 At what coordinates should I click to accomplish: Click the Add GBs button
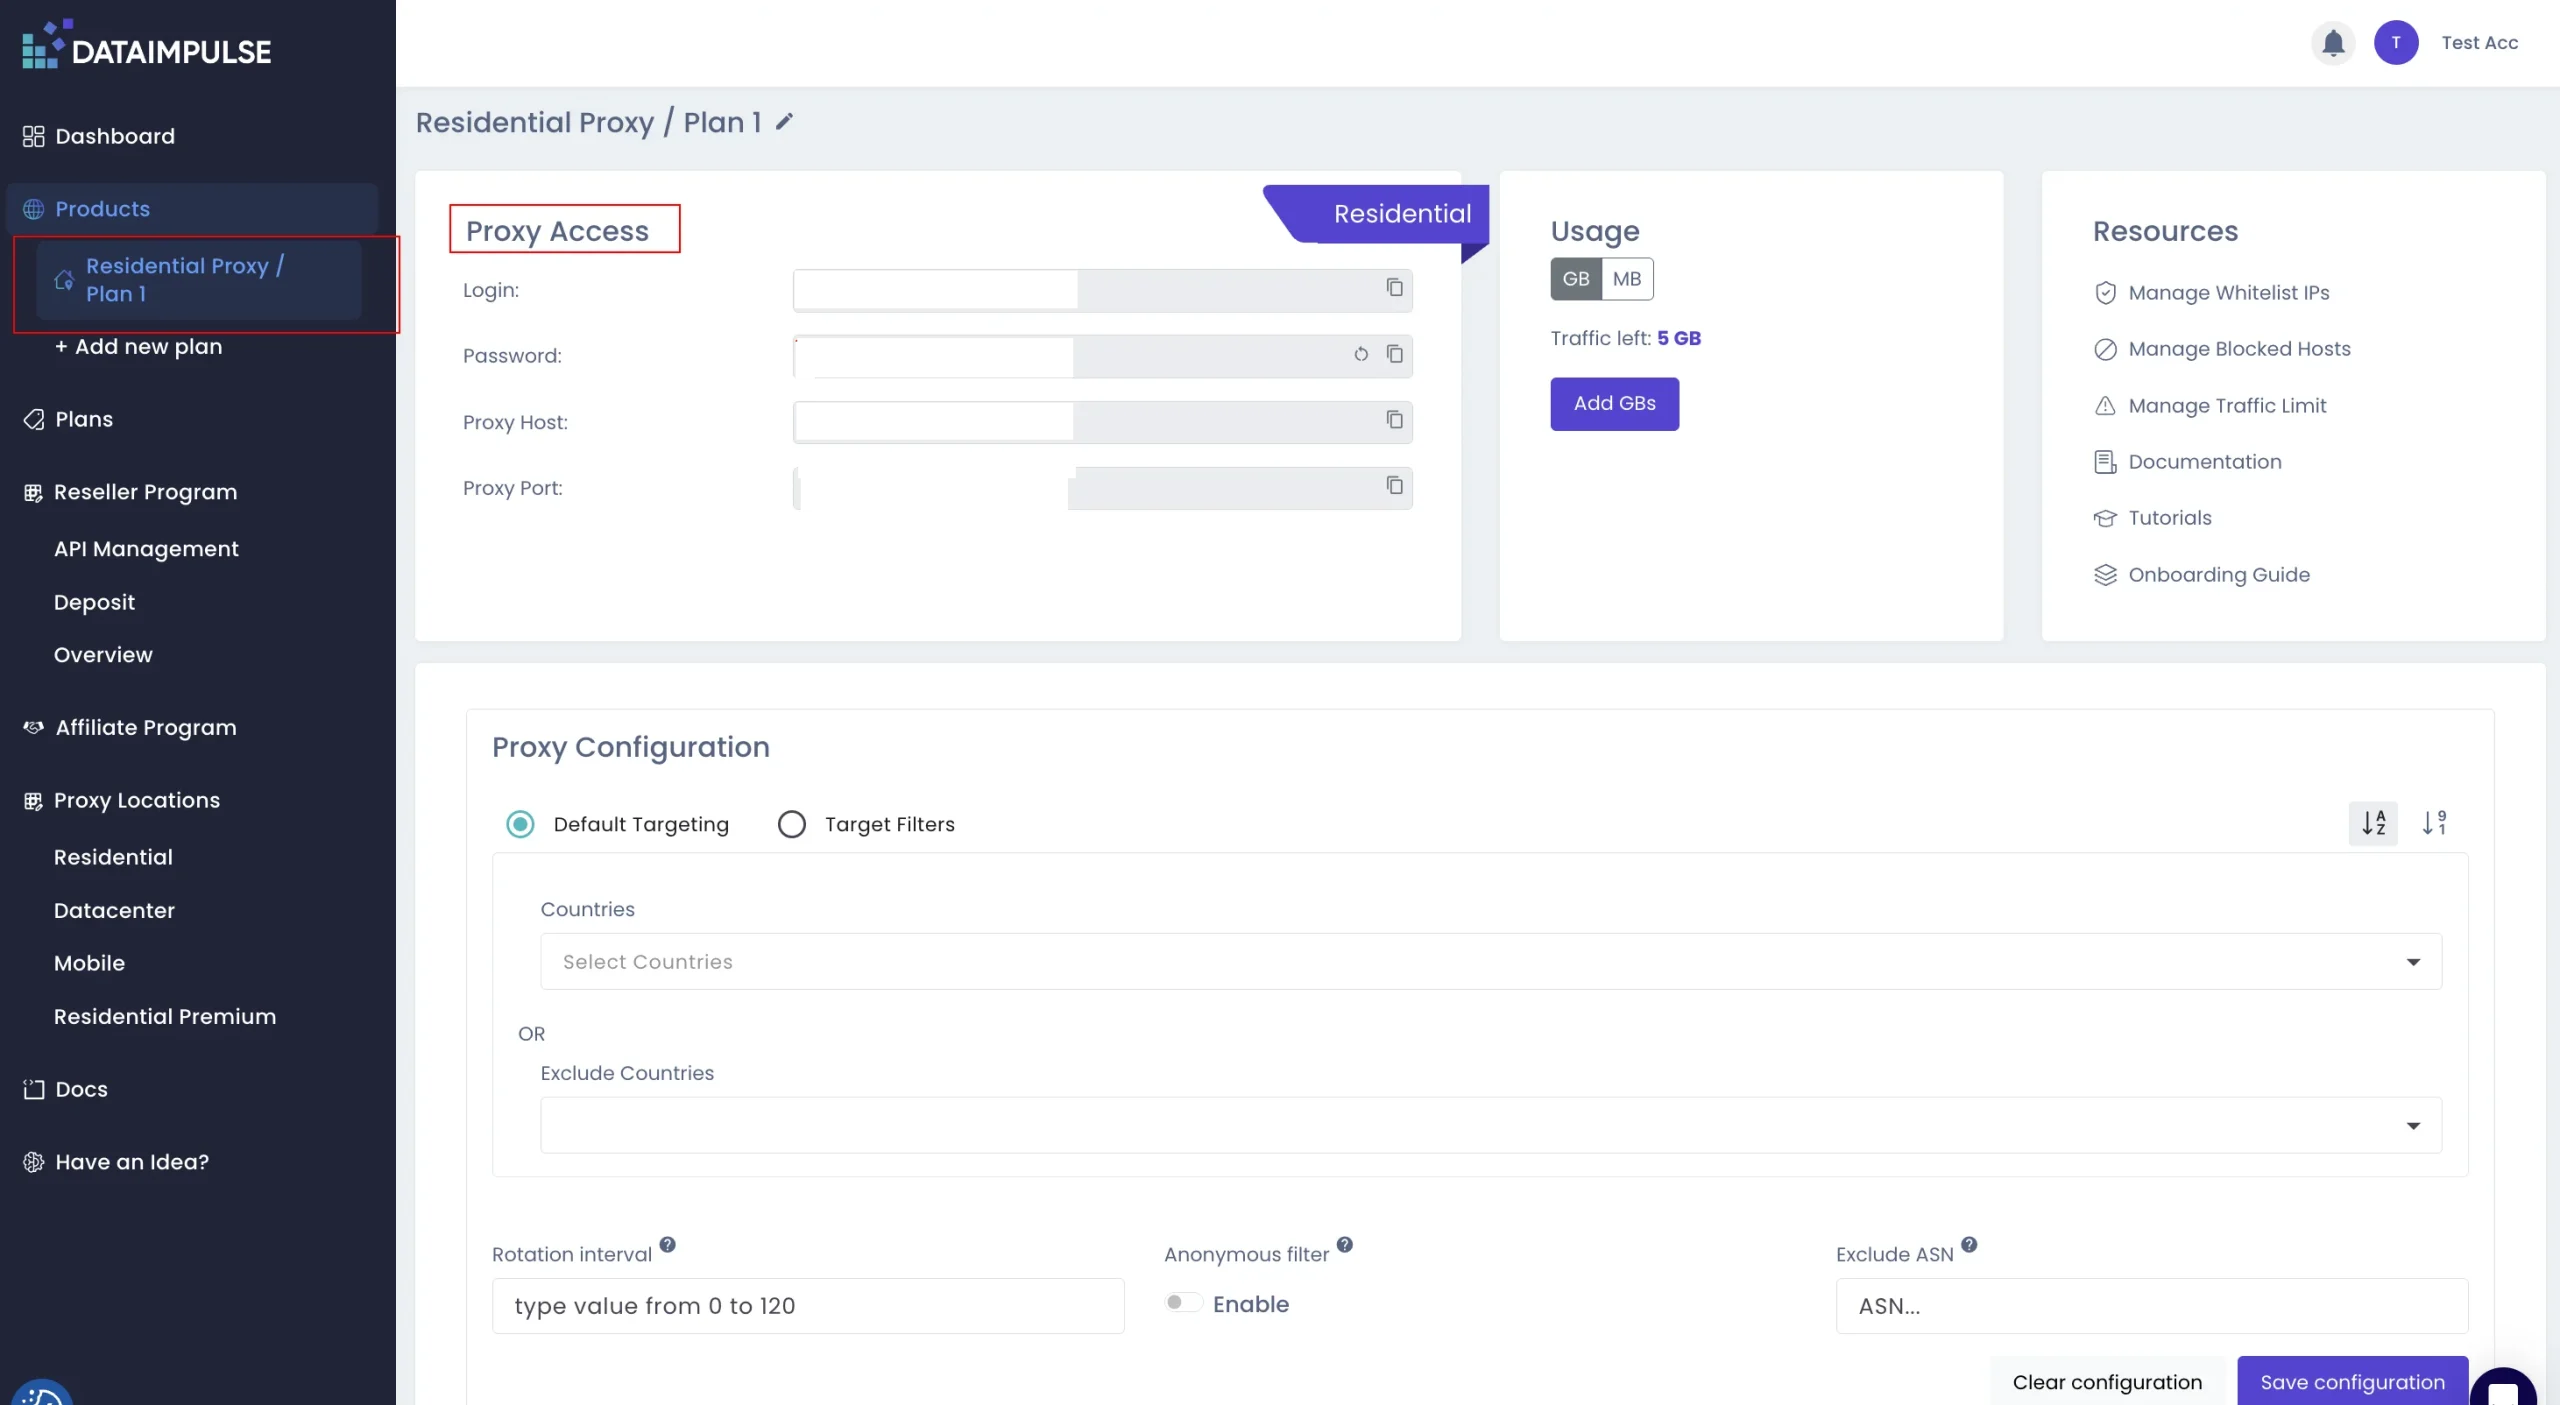coord(1614,404)
